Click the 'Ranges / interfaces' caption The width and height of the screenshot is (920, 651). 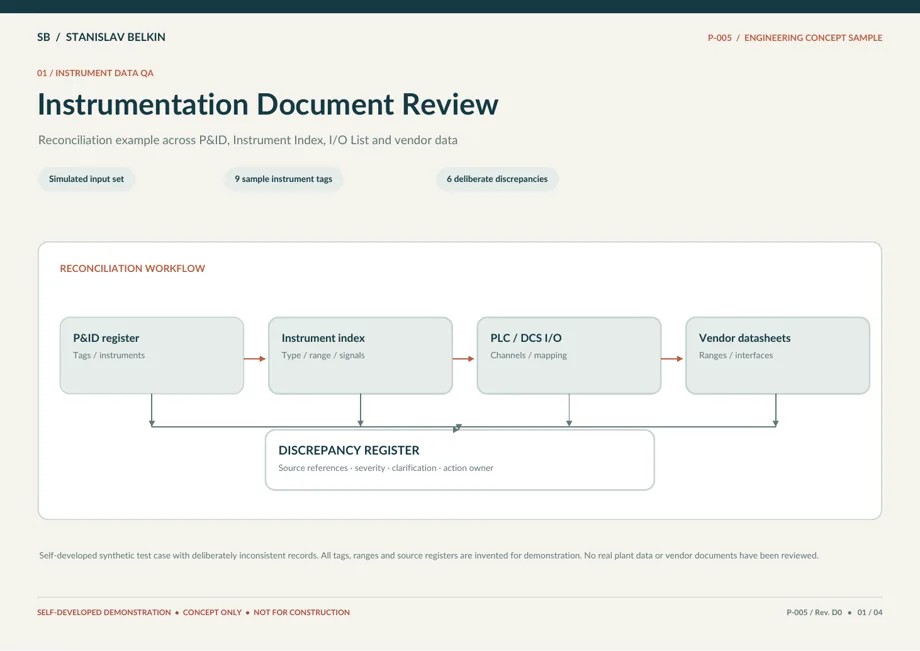736,355
